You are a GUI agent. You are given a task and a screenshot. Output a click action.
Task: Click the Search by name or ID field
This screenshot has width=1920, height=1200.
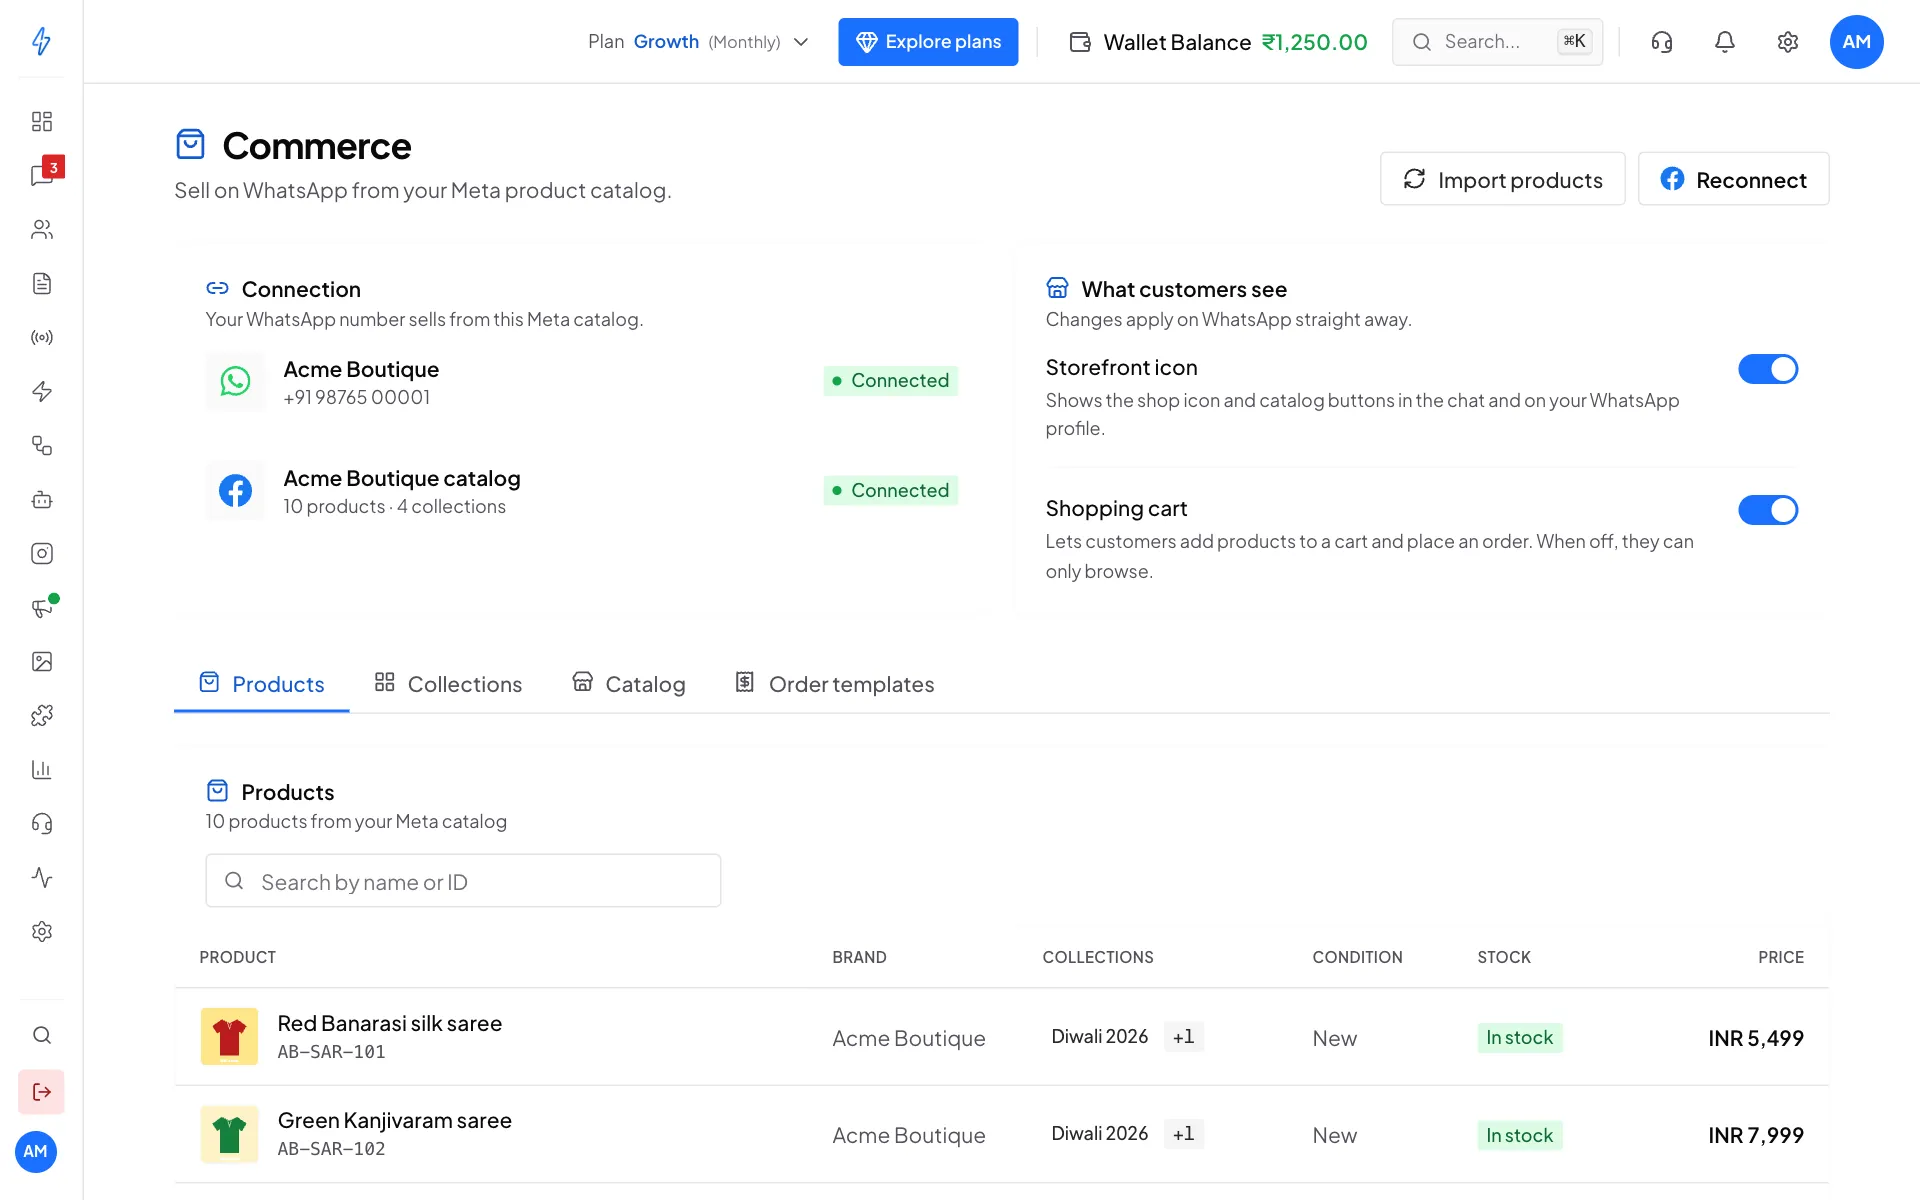pos(463,881)
